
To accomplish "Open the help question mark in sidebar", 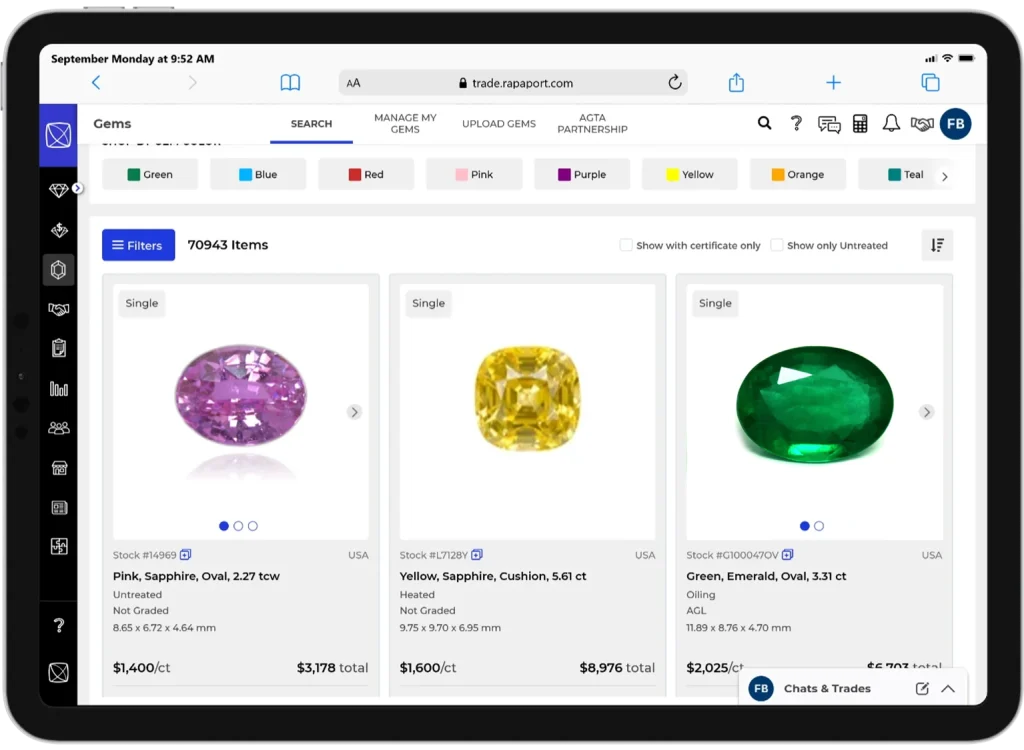I will click(59, 626).
